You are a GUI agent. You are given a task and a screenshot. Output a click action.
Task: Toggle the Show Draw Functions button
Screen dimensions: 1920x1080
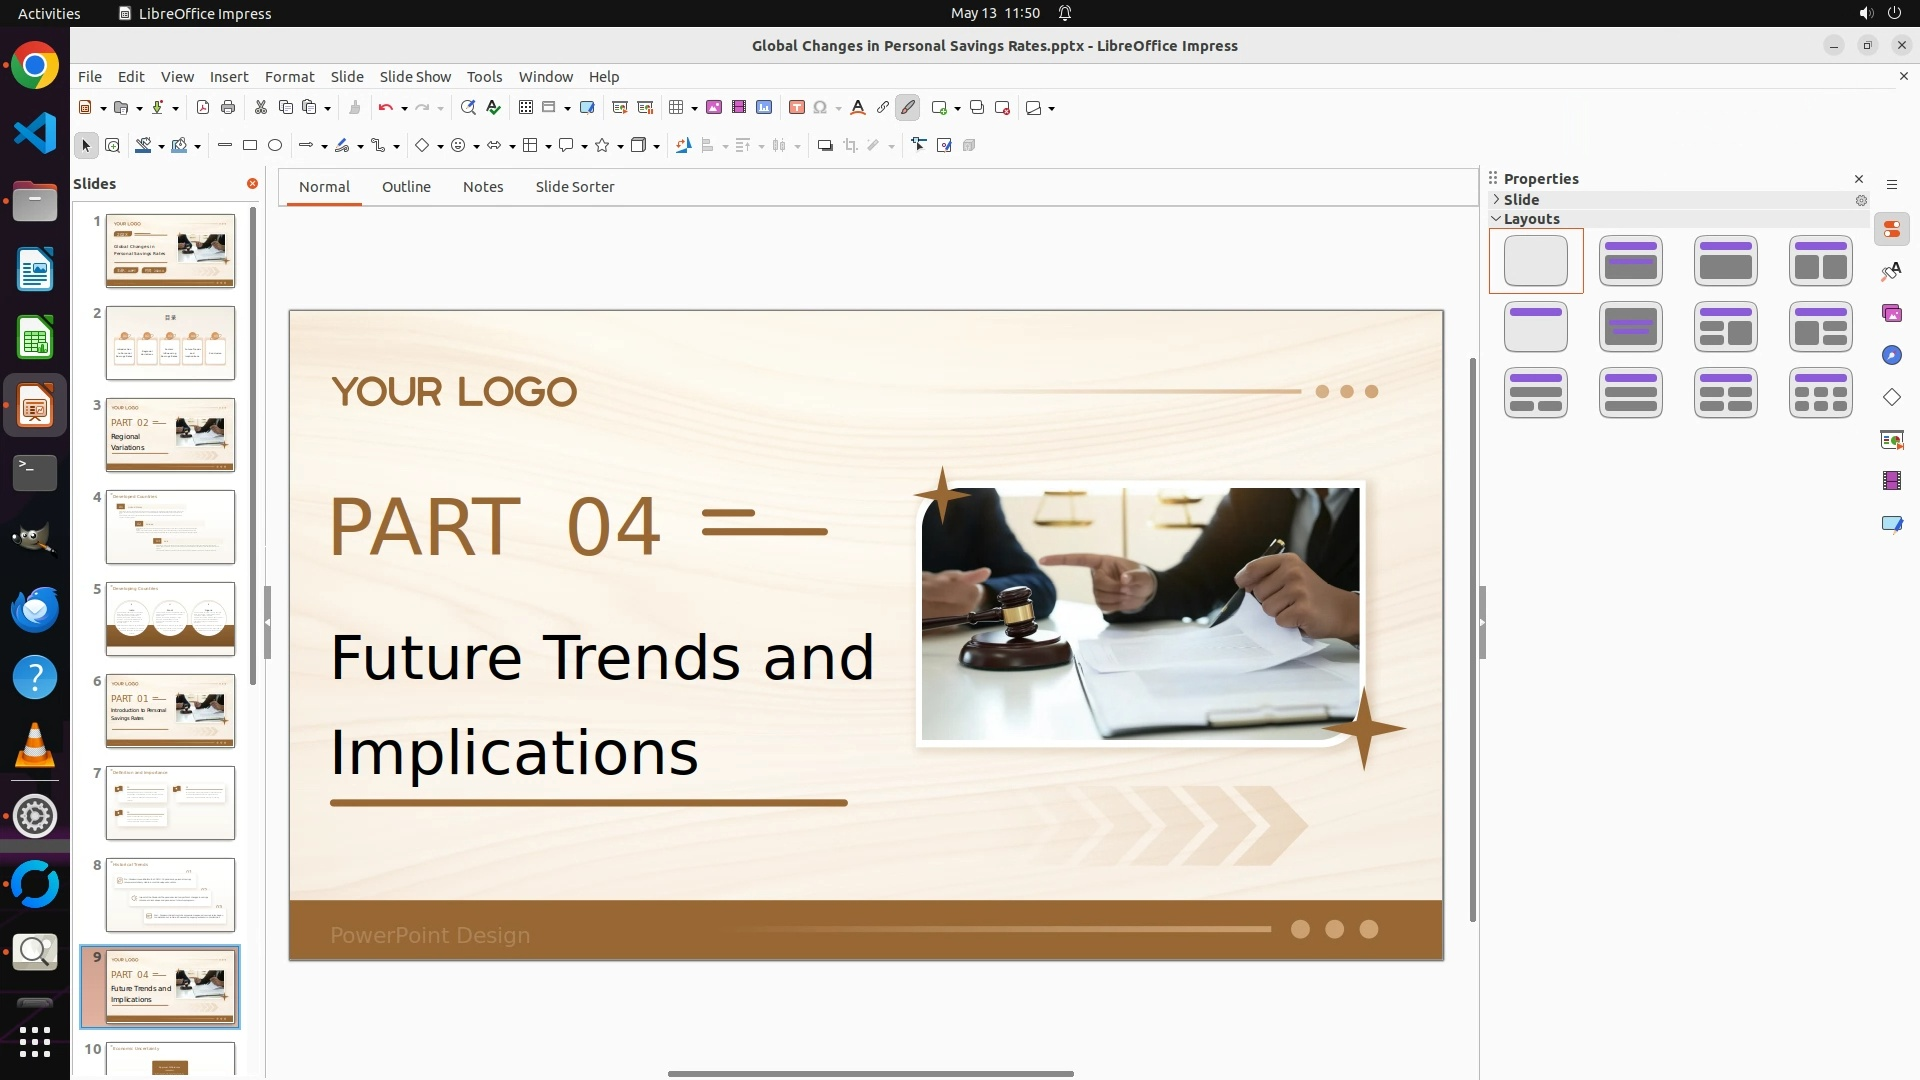(908, 108)
